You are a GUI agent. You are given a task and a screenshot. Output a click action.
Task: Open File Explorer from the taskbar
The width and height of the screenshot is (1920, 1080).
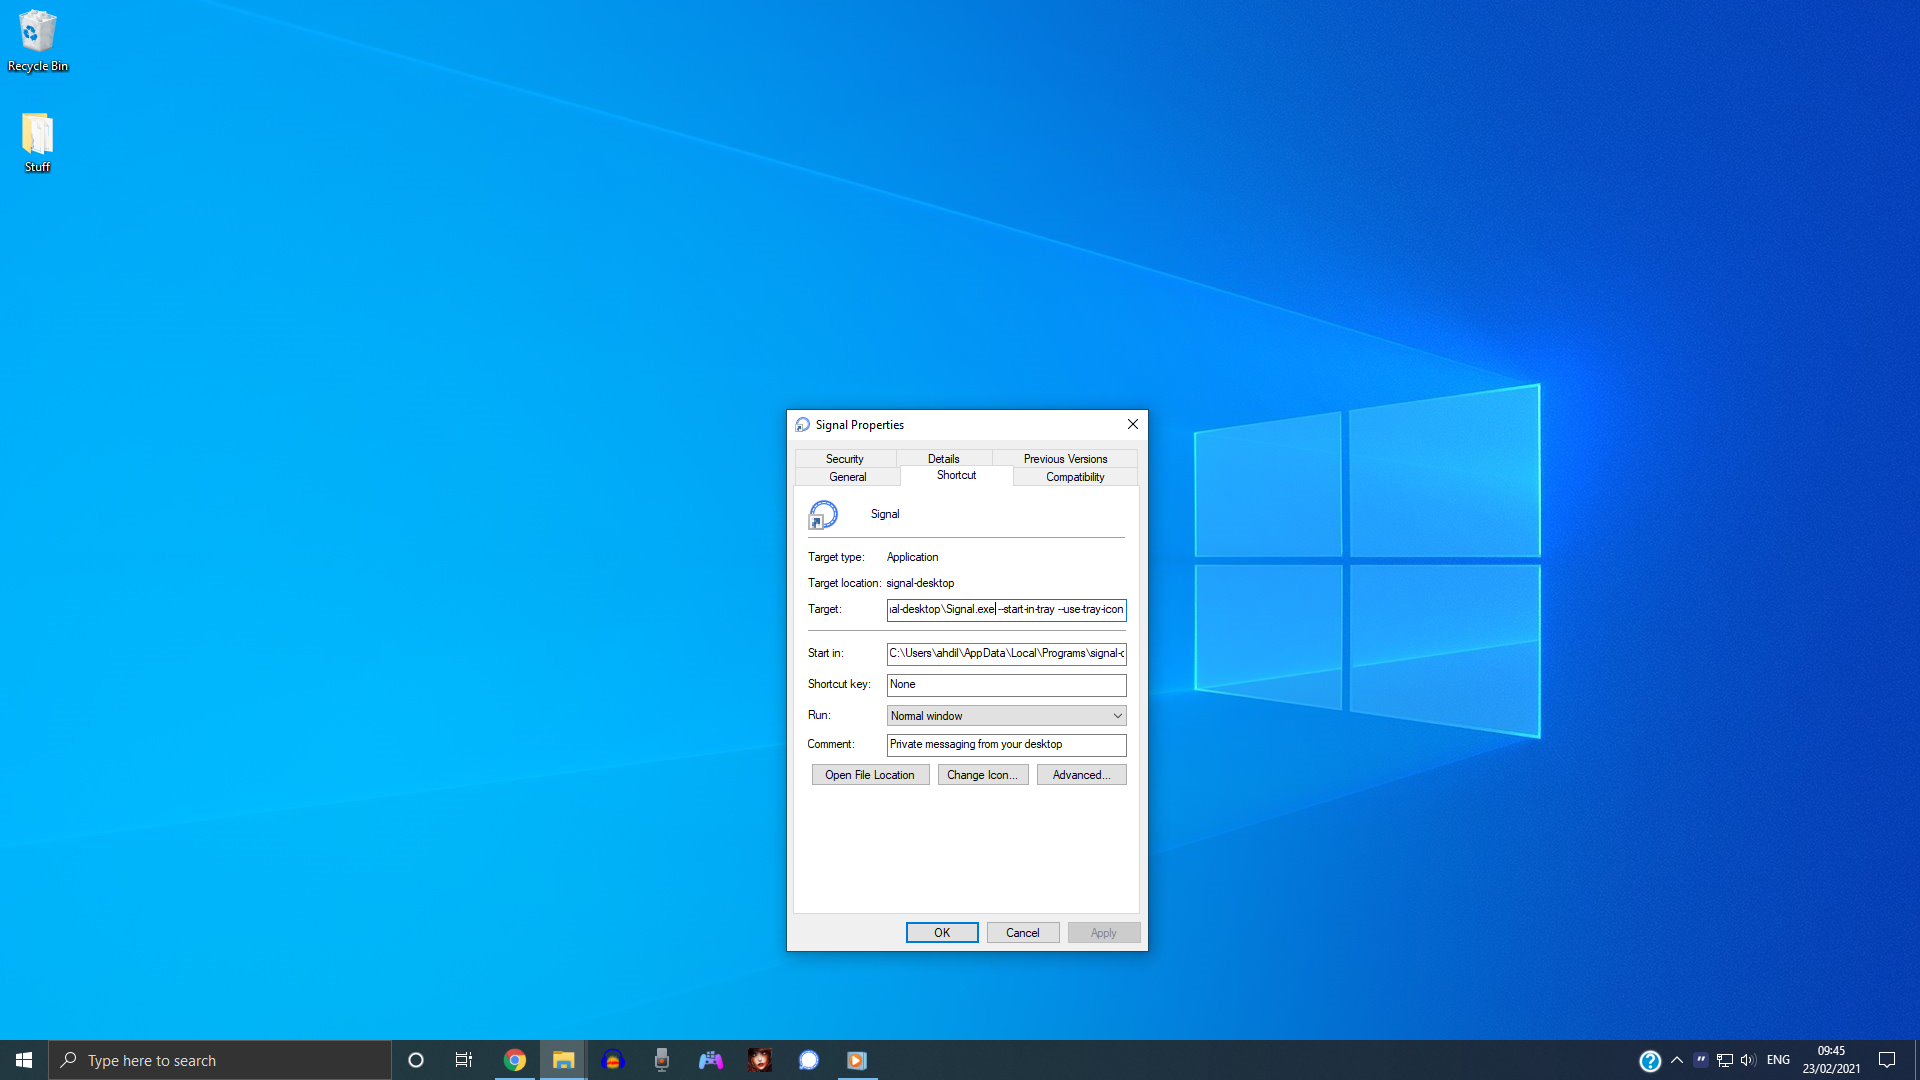[563, 1059]
